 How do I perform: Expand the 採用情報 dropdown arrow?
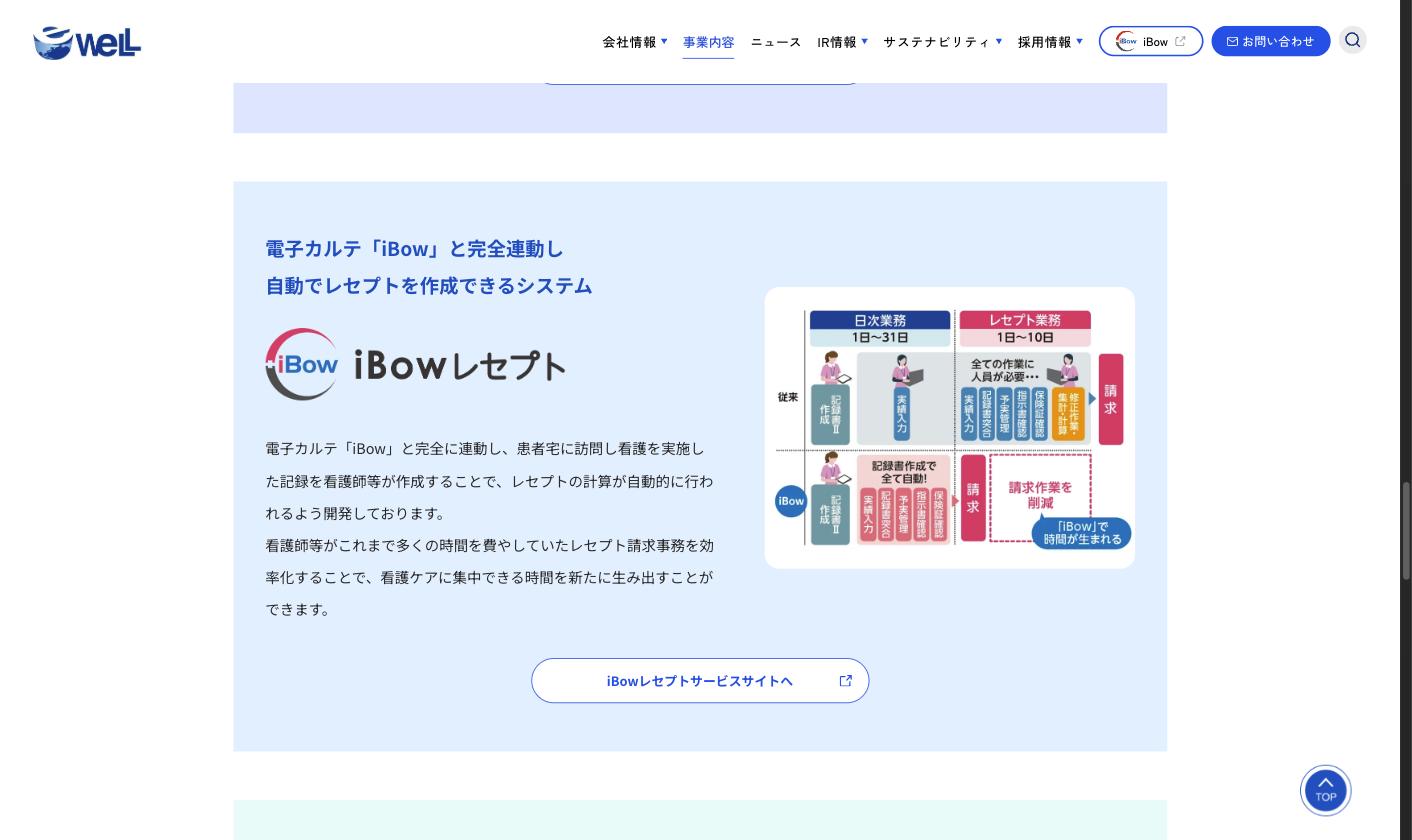(1079, 41)
